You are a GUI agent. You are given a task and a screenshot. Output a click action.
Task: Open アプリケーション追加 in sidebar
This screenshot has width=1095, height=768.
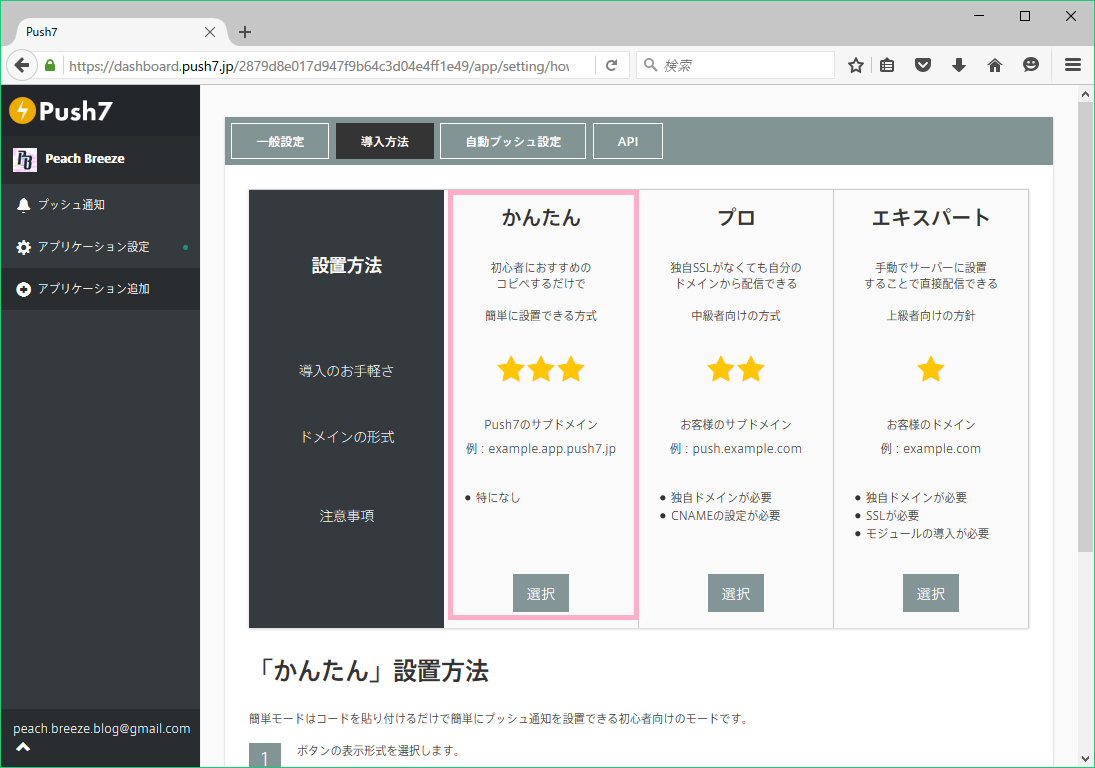(101, 289)
